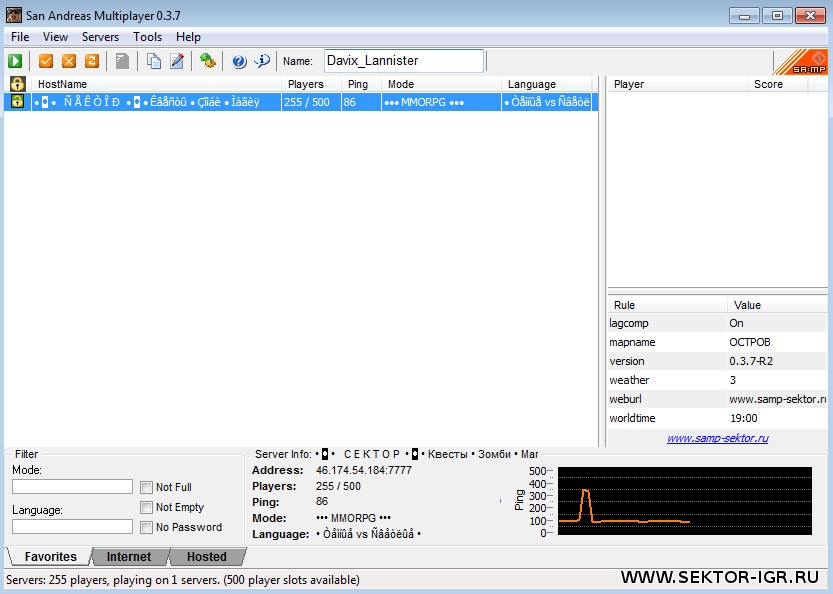Click the green Connect play icon
833x594 pixels.
15,61
